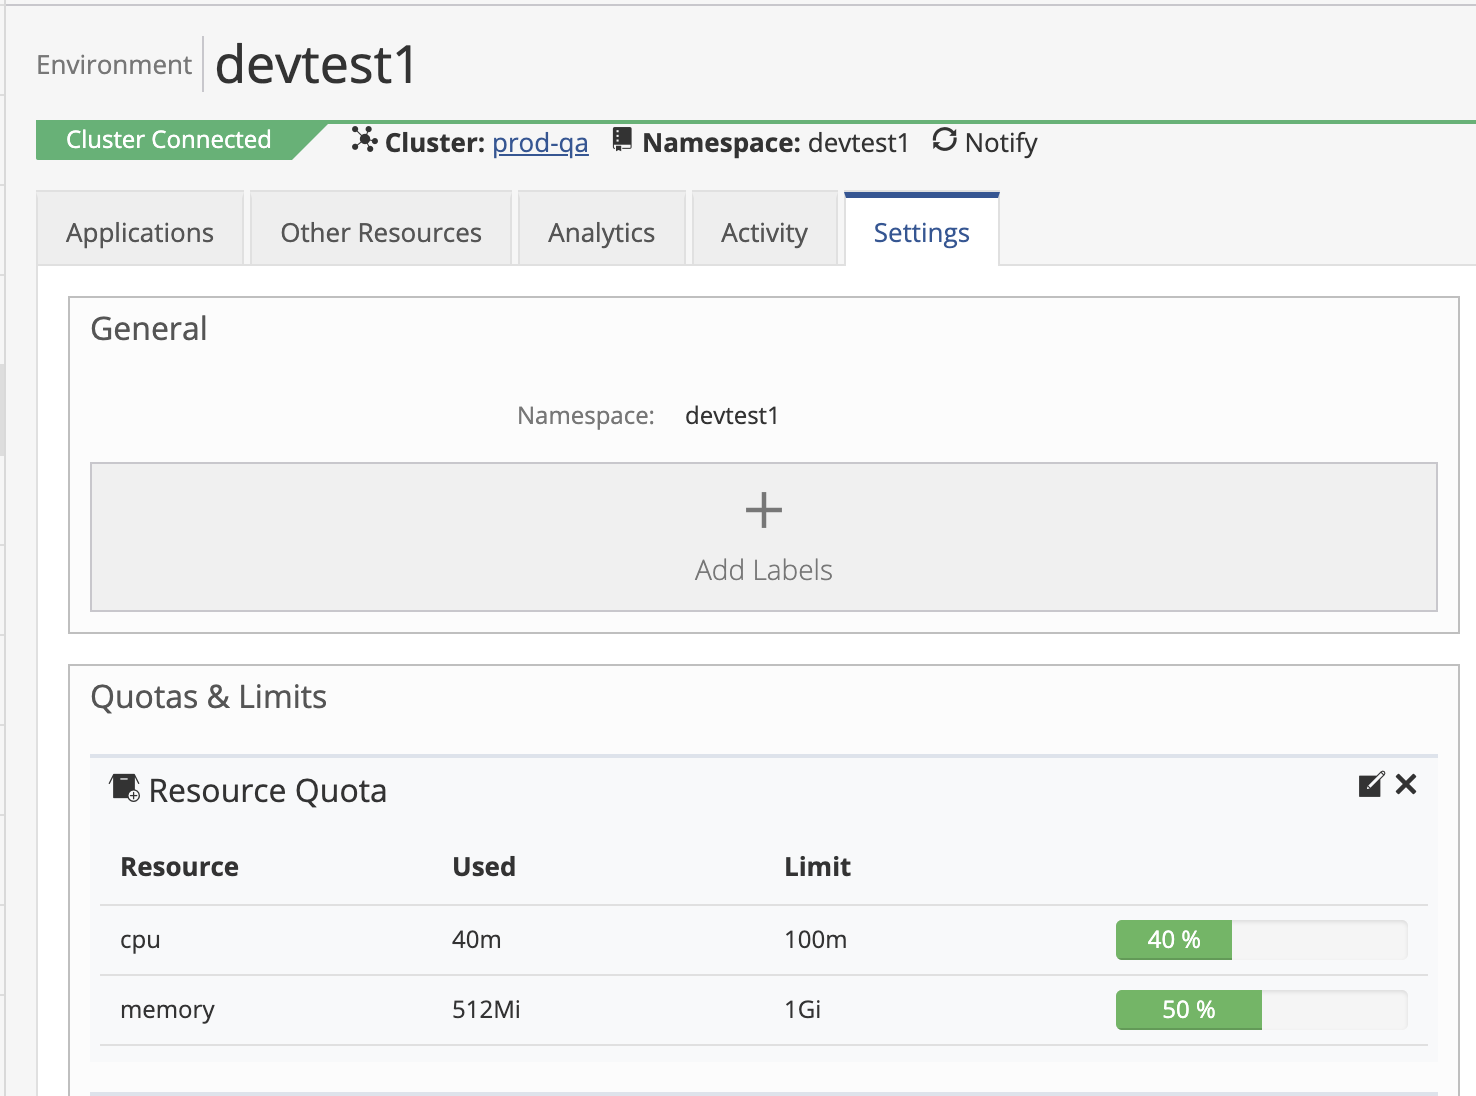This screenshot has width=1476, height=1096.
Task: Click the Cluster Connected status banner
Action: pyautogui.click(x=169, y=140)
